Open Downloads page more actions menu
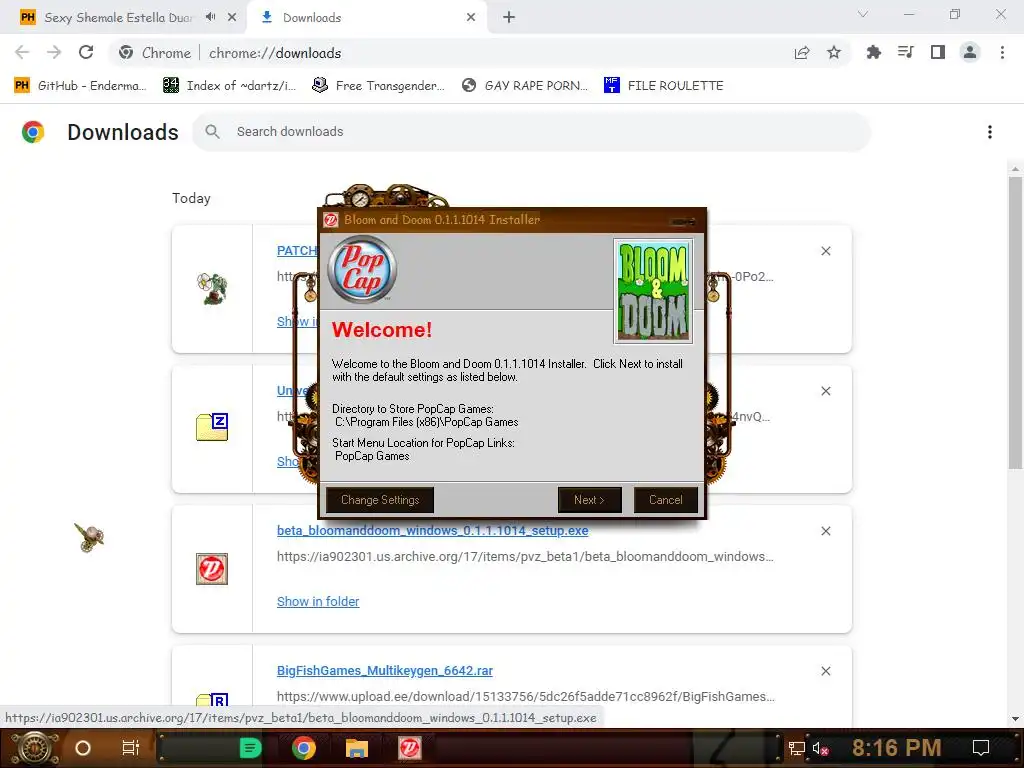This screenshot has width=1024, height=768. (x=990, y=132)
